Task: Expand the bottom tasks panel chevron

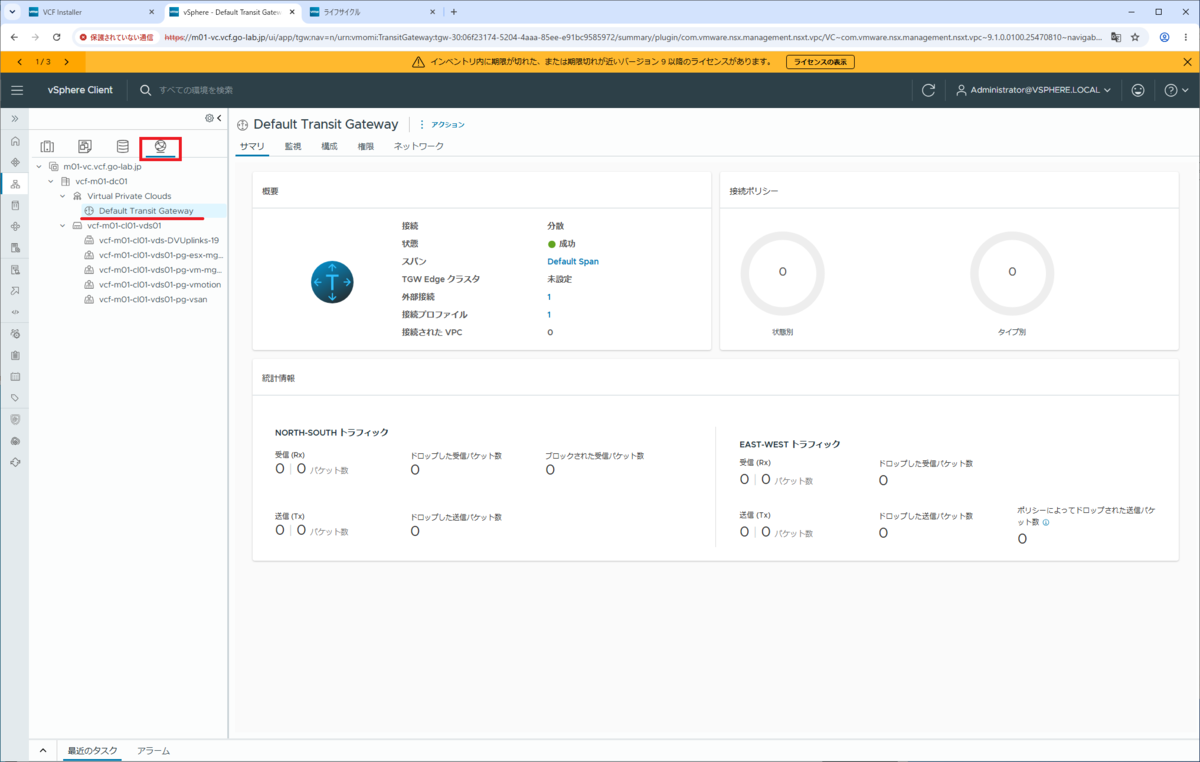Action: (43, 750)
